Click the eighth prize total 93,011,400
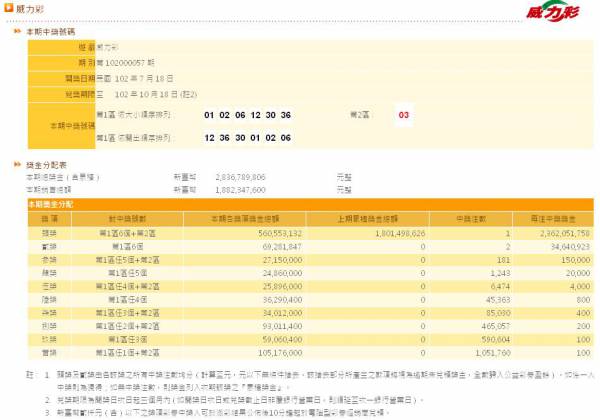 coord(282,326)
